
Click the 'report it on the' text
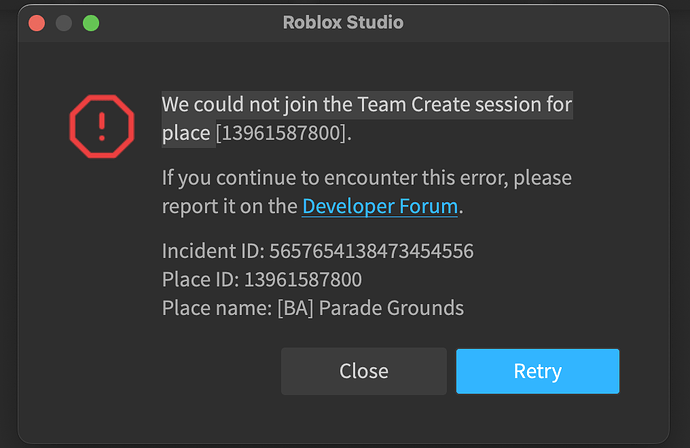pos(230,206)
